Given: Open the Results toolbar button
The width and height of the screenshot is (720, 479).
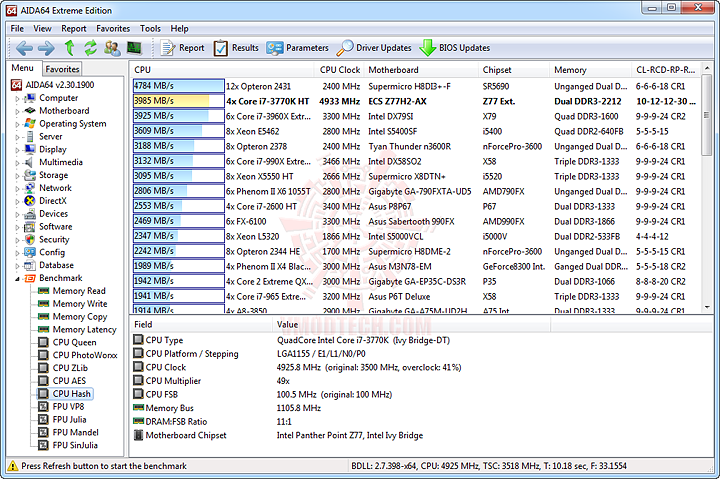Looking at the screenshot, I should pyautogui.click(x=236, y=48).
